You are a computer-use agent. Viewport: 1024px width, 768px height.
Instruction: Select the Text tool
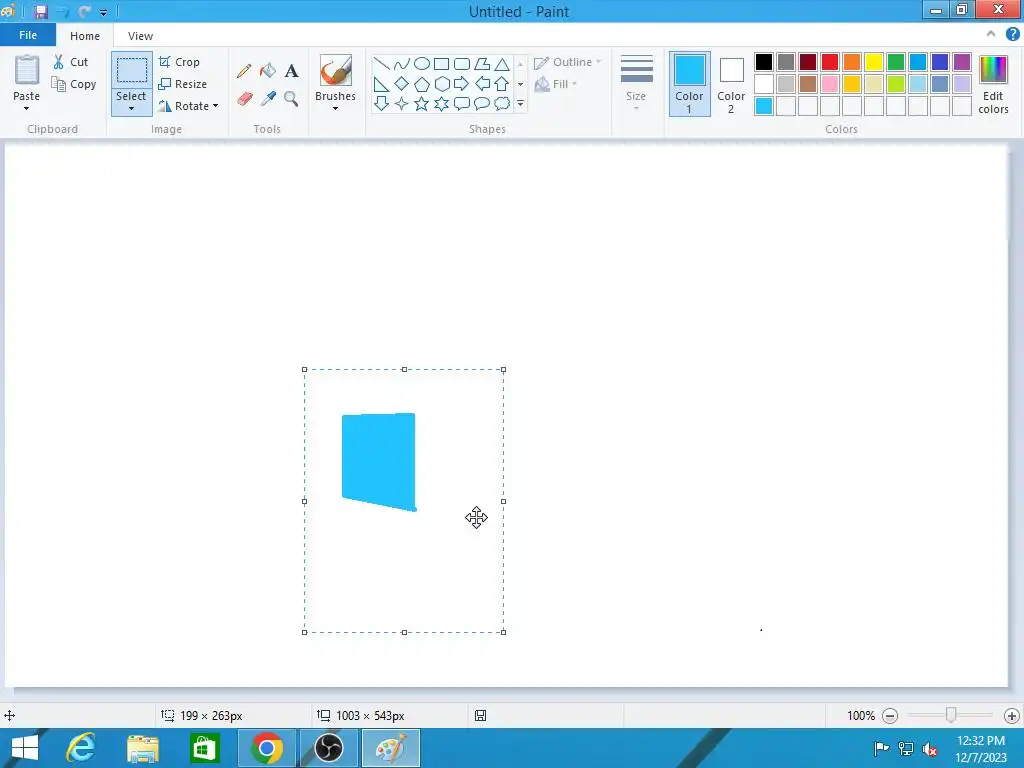(x=291, y=71)
